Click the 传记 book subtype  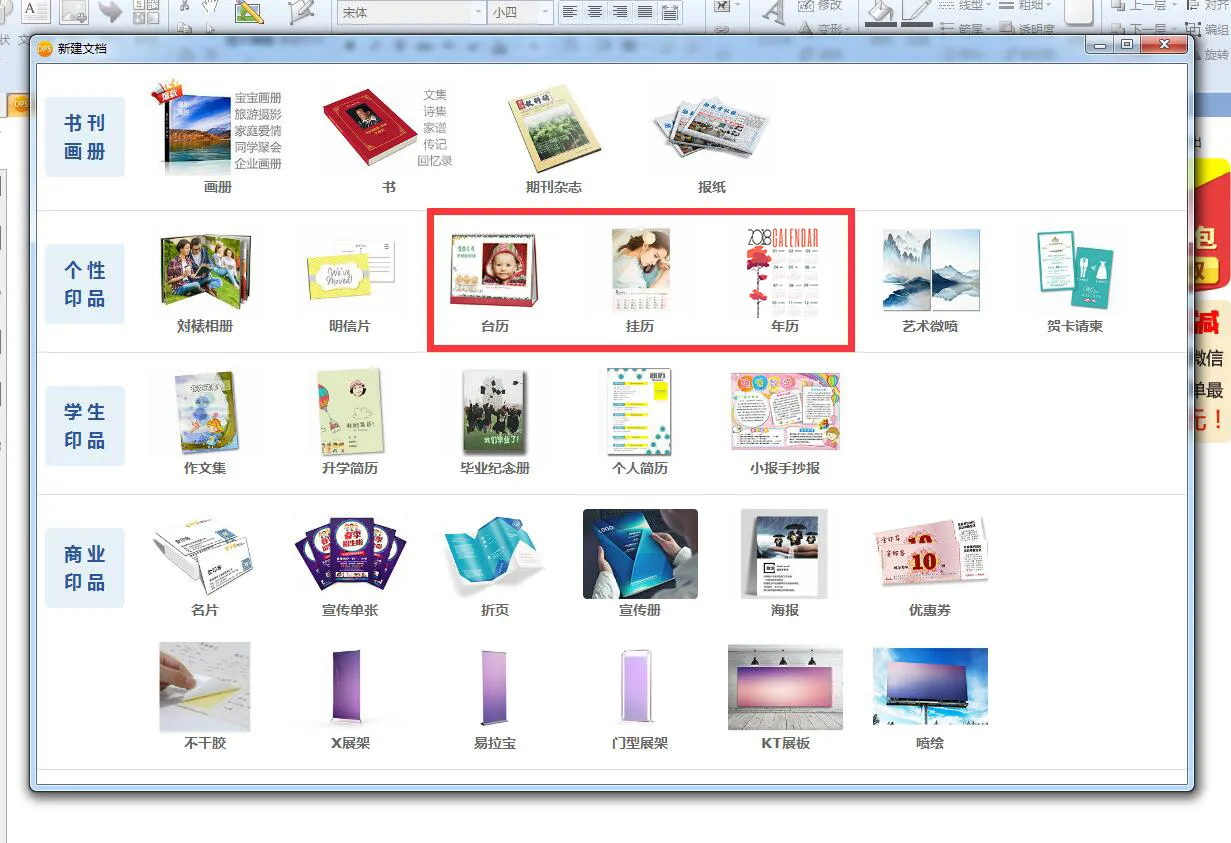coord(435,144)
